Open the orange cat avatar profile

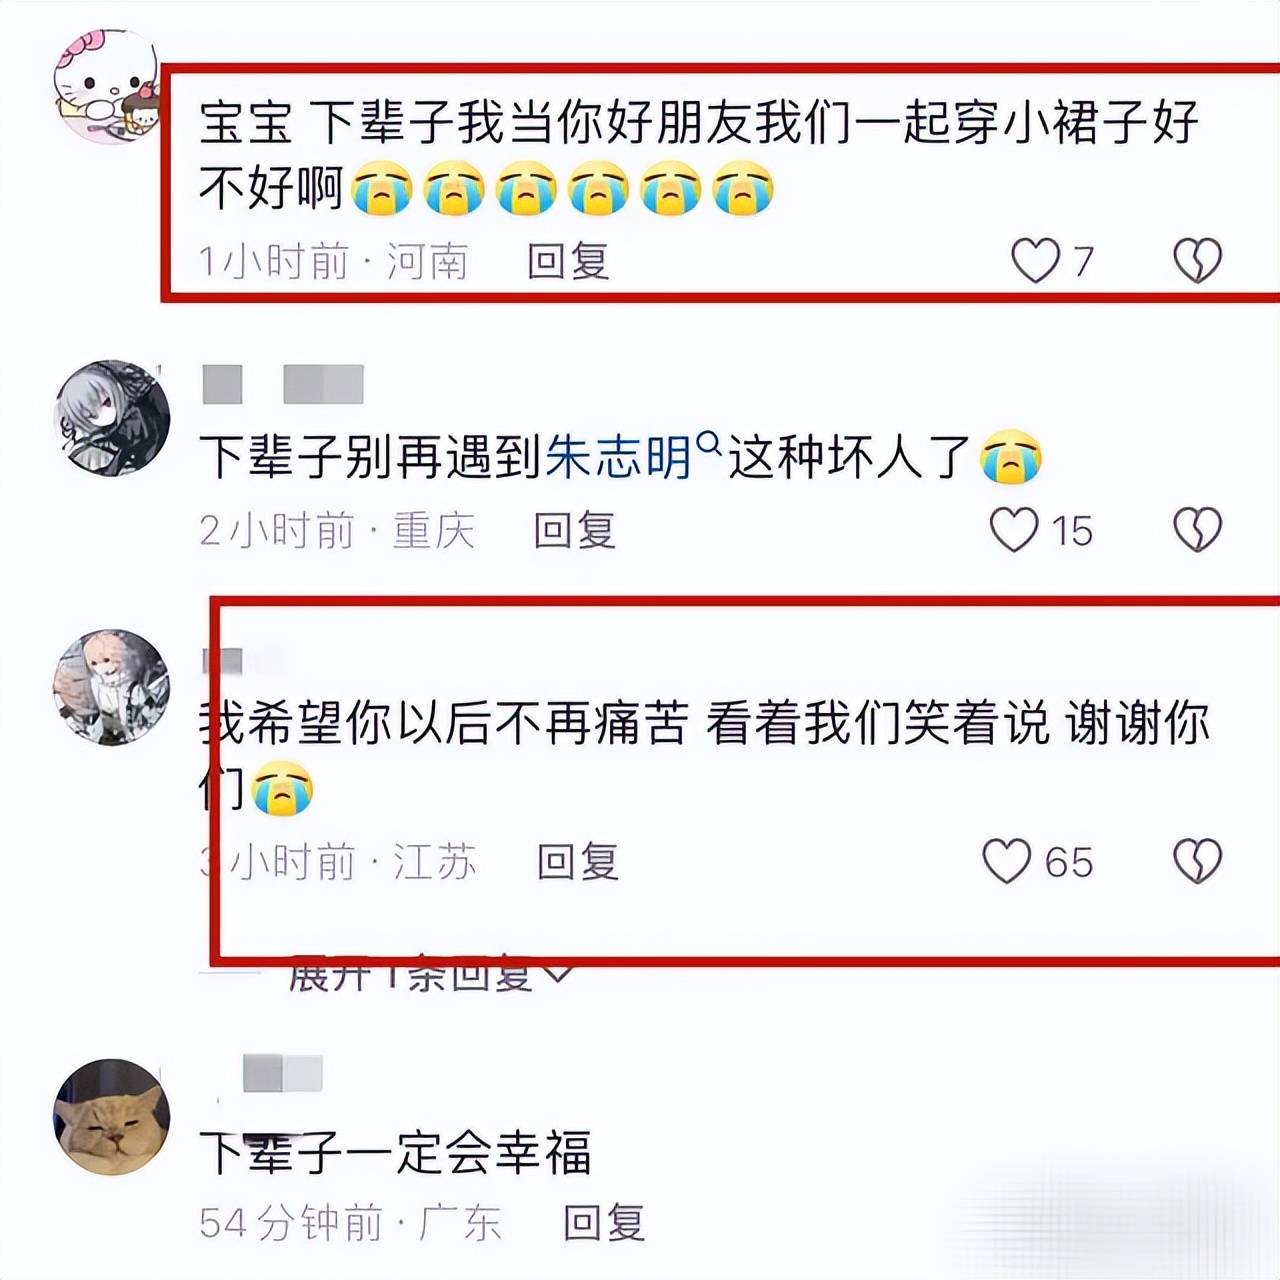pyautogui.click(x=111, y=1117)
